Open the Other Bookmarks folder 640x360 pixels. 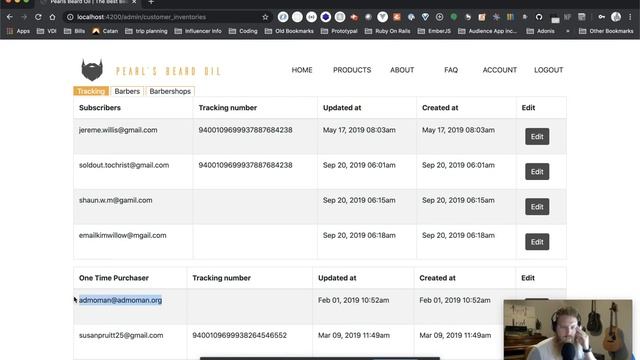pos(606,31)
